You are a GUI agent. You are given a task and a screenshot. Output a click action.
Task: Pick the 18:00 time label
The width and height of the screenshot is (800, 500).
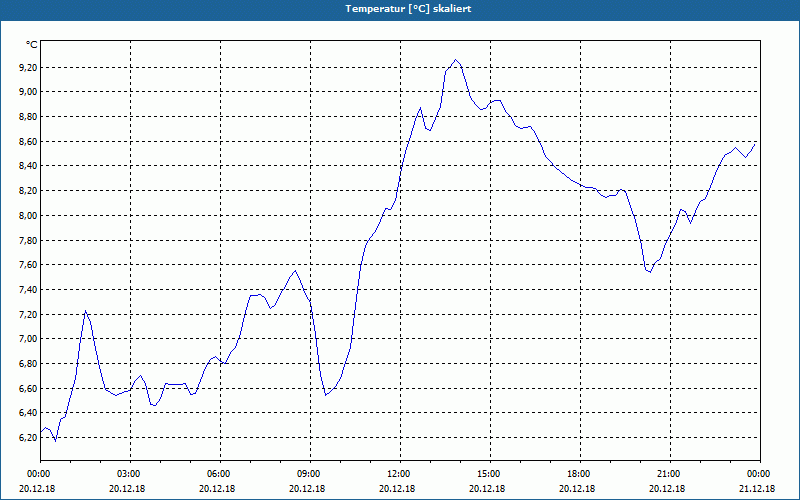[578, 474]
